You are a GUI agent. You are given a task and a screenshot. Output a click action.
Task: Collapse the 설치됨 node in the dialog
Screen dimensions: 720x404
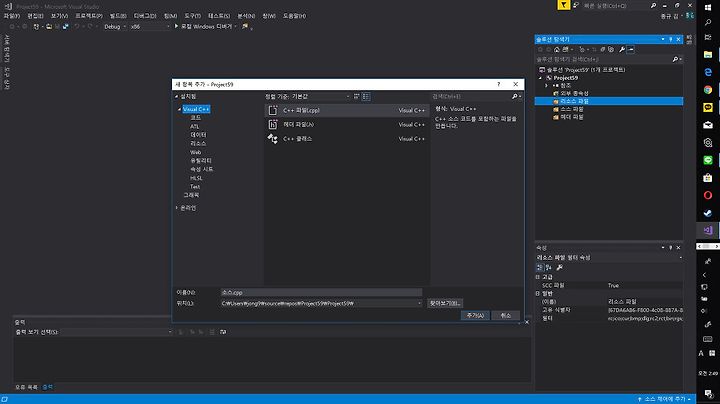[x=176, y=96]
